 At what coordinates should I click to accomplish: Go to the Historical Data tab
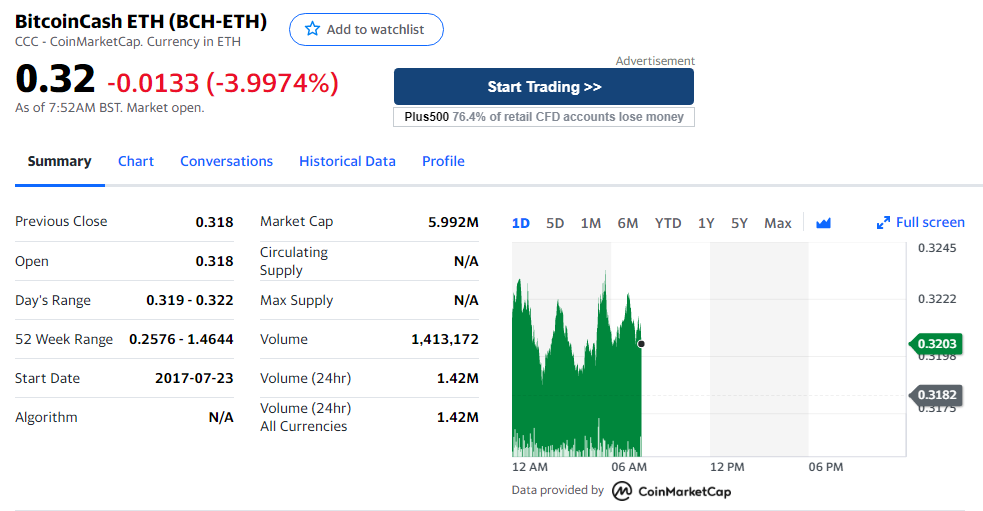click(x=347, y=161)
